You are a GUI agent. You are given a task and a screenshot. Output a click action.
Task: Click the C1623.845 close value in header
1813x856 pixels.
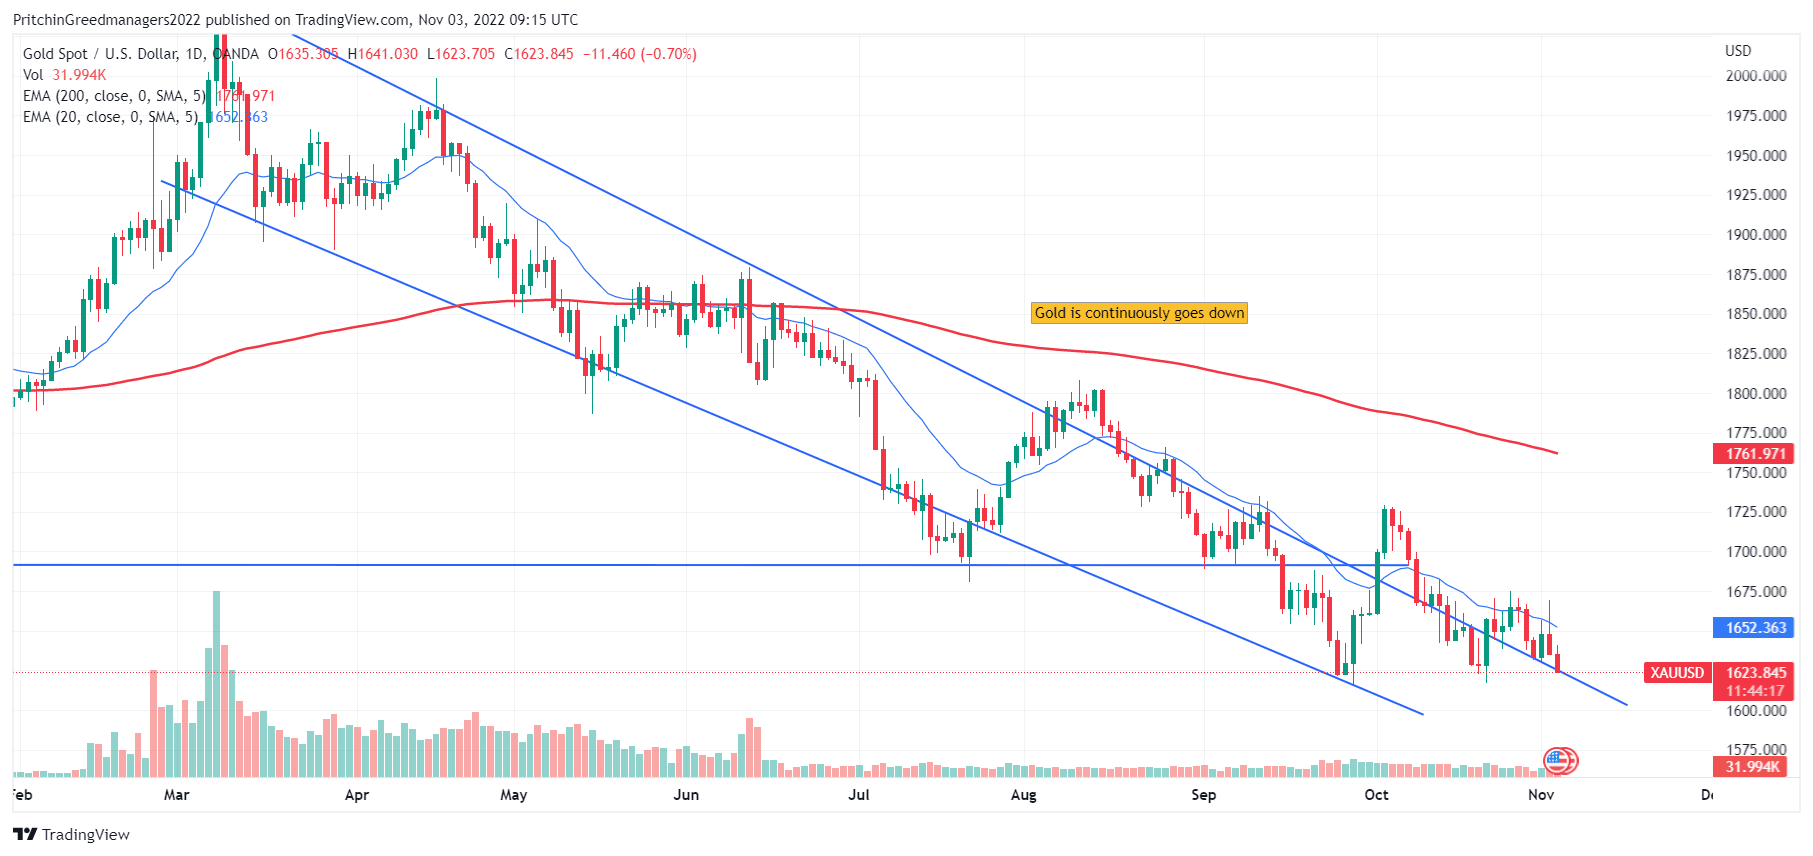tap(539, 54)
